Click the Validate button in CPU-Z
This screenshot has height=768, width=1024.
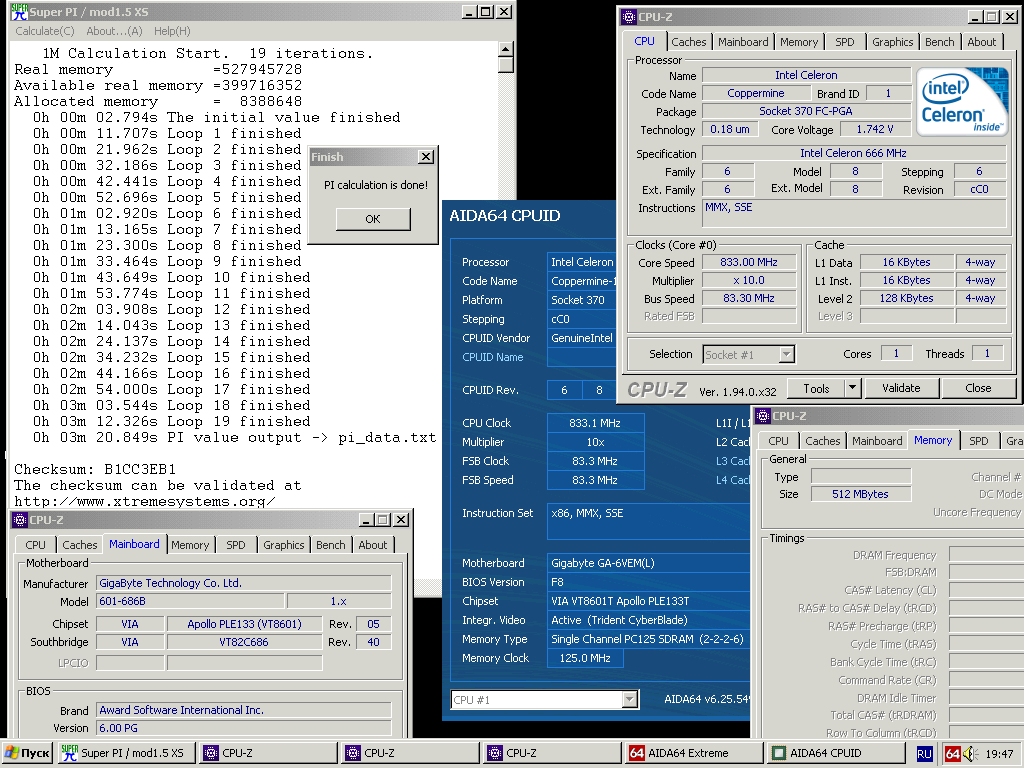click(x=901, y=388)
